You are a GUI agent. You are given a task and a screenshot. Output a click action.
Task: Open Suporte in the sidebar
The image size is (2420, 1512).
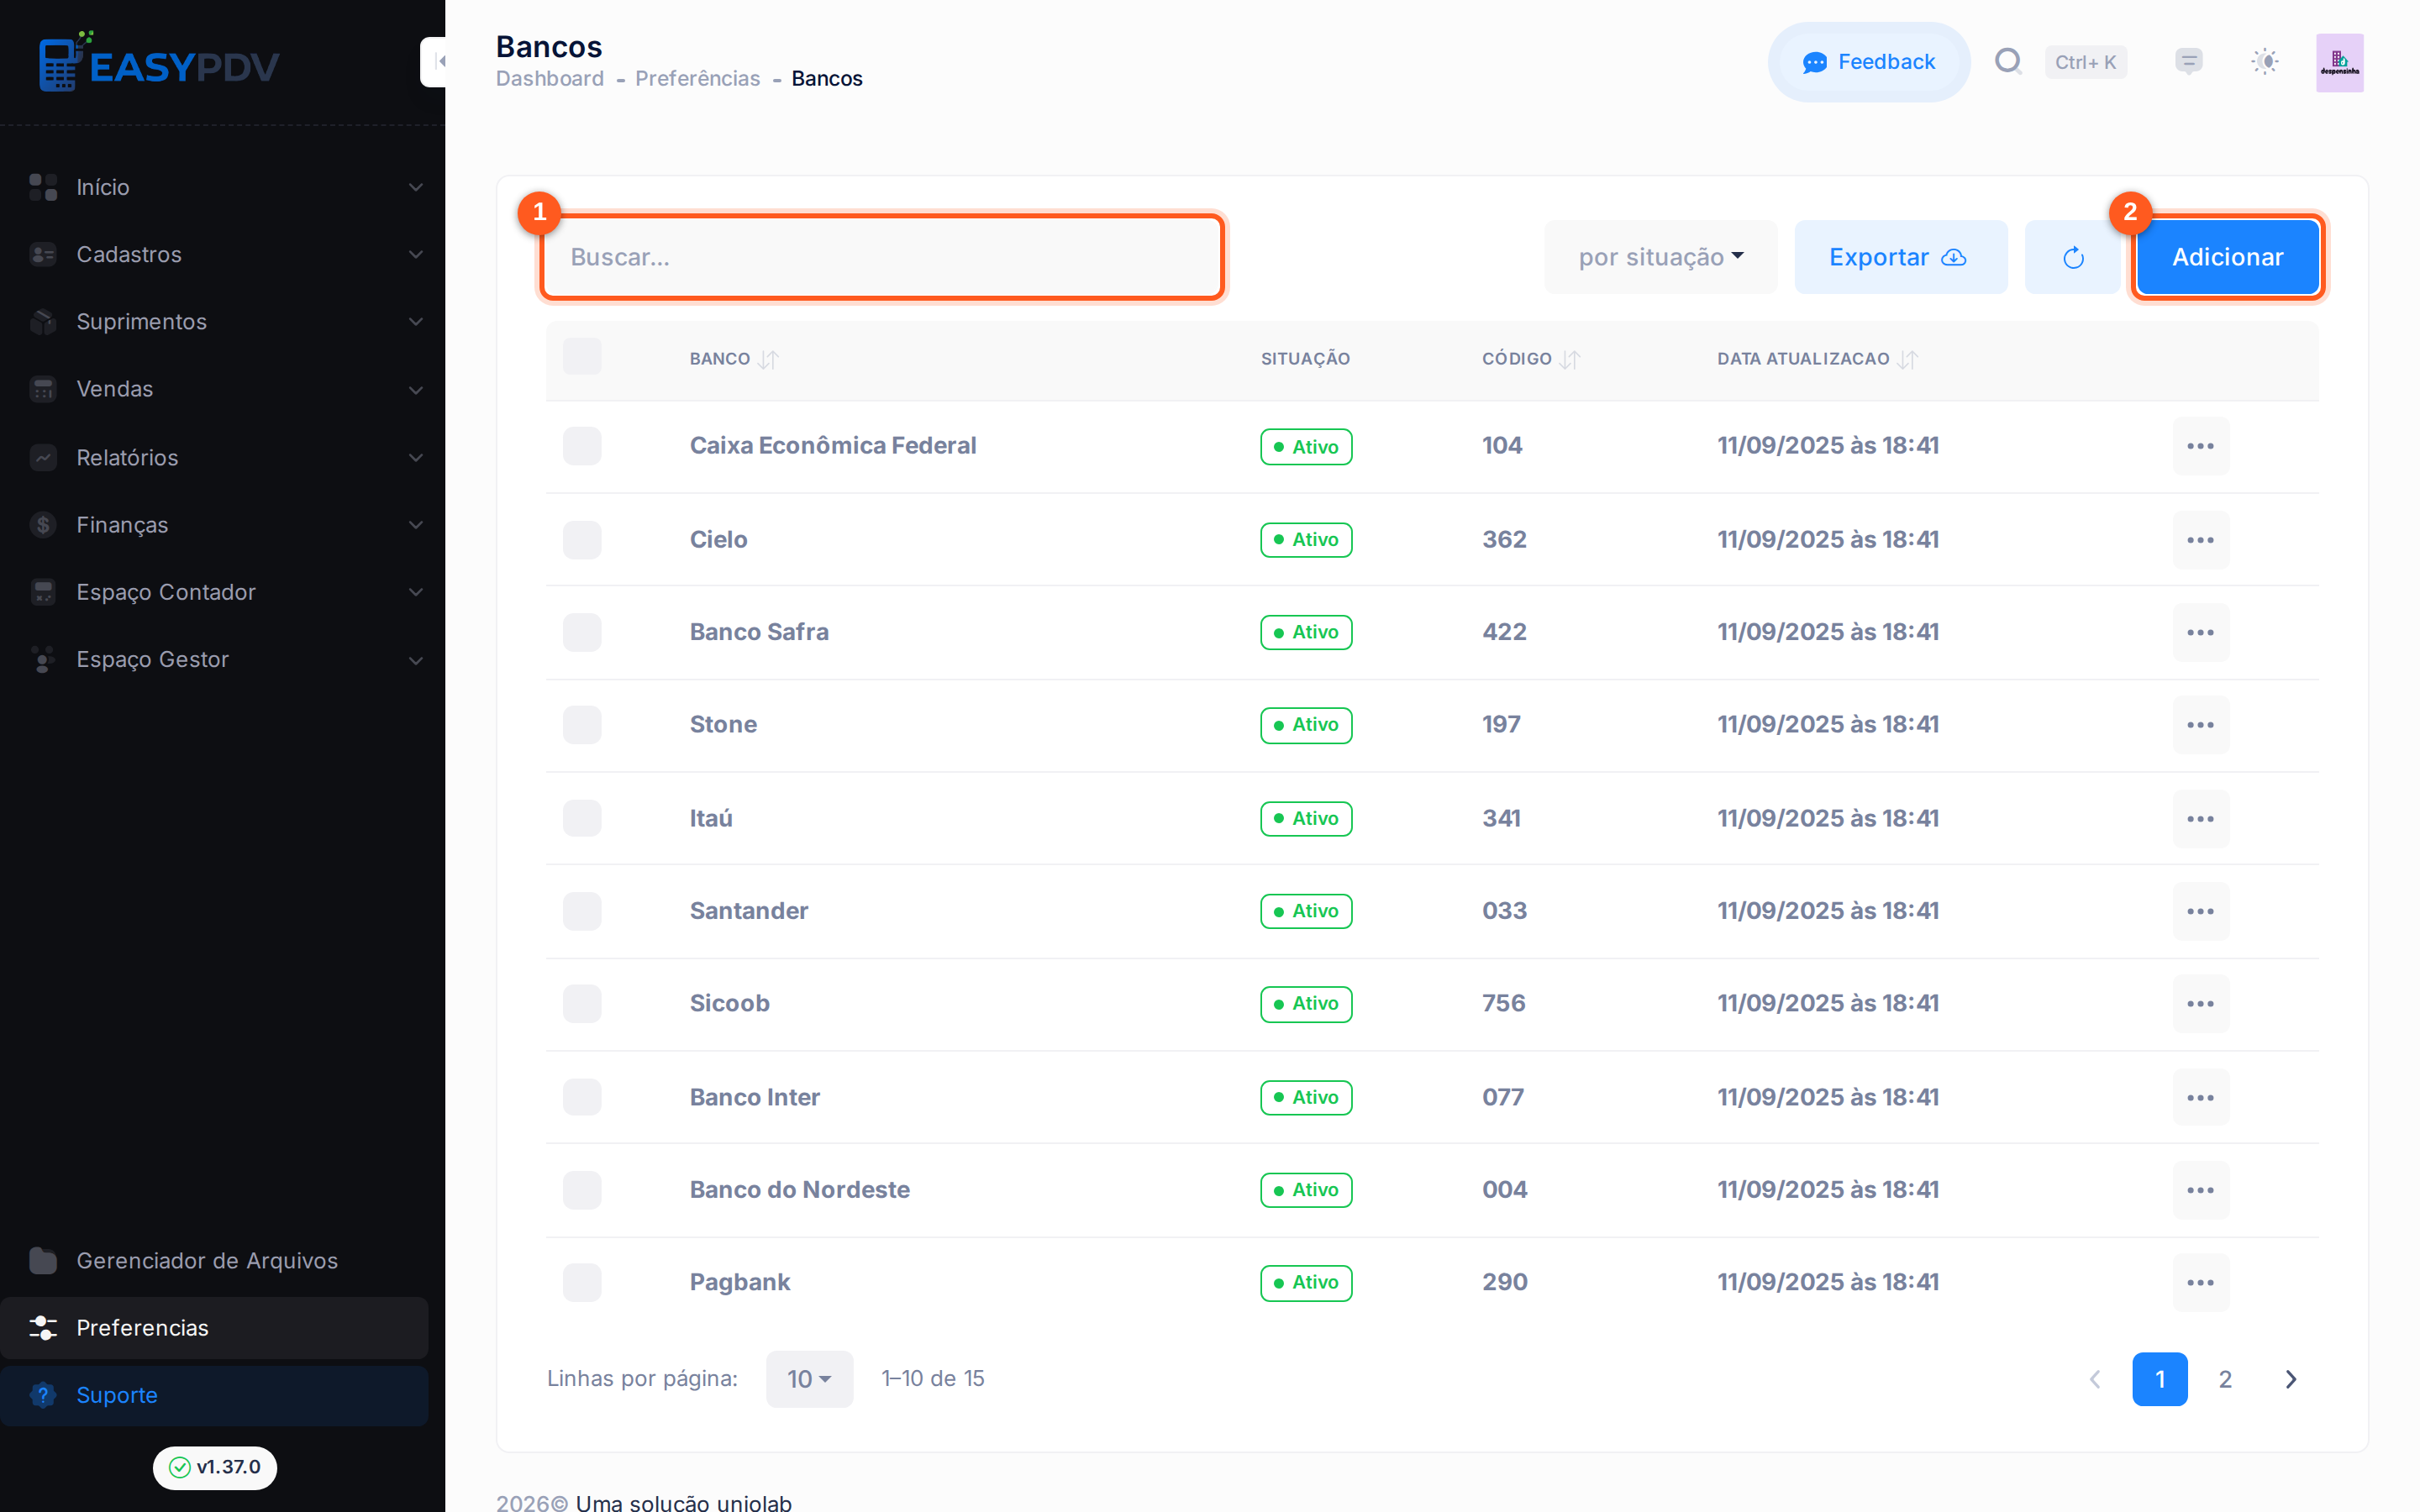(x=214, y=1395)
